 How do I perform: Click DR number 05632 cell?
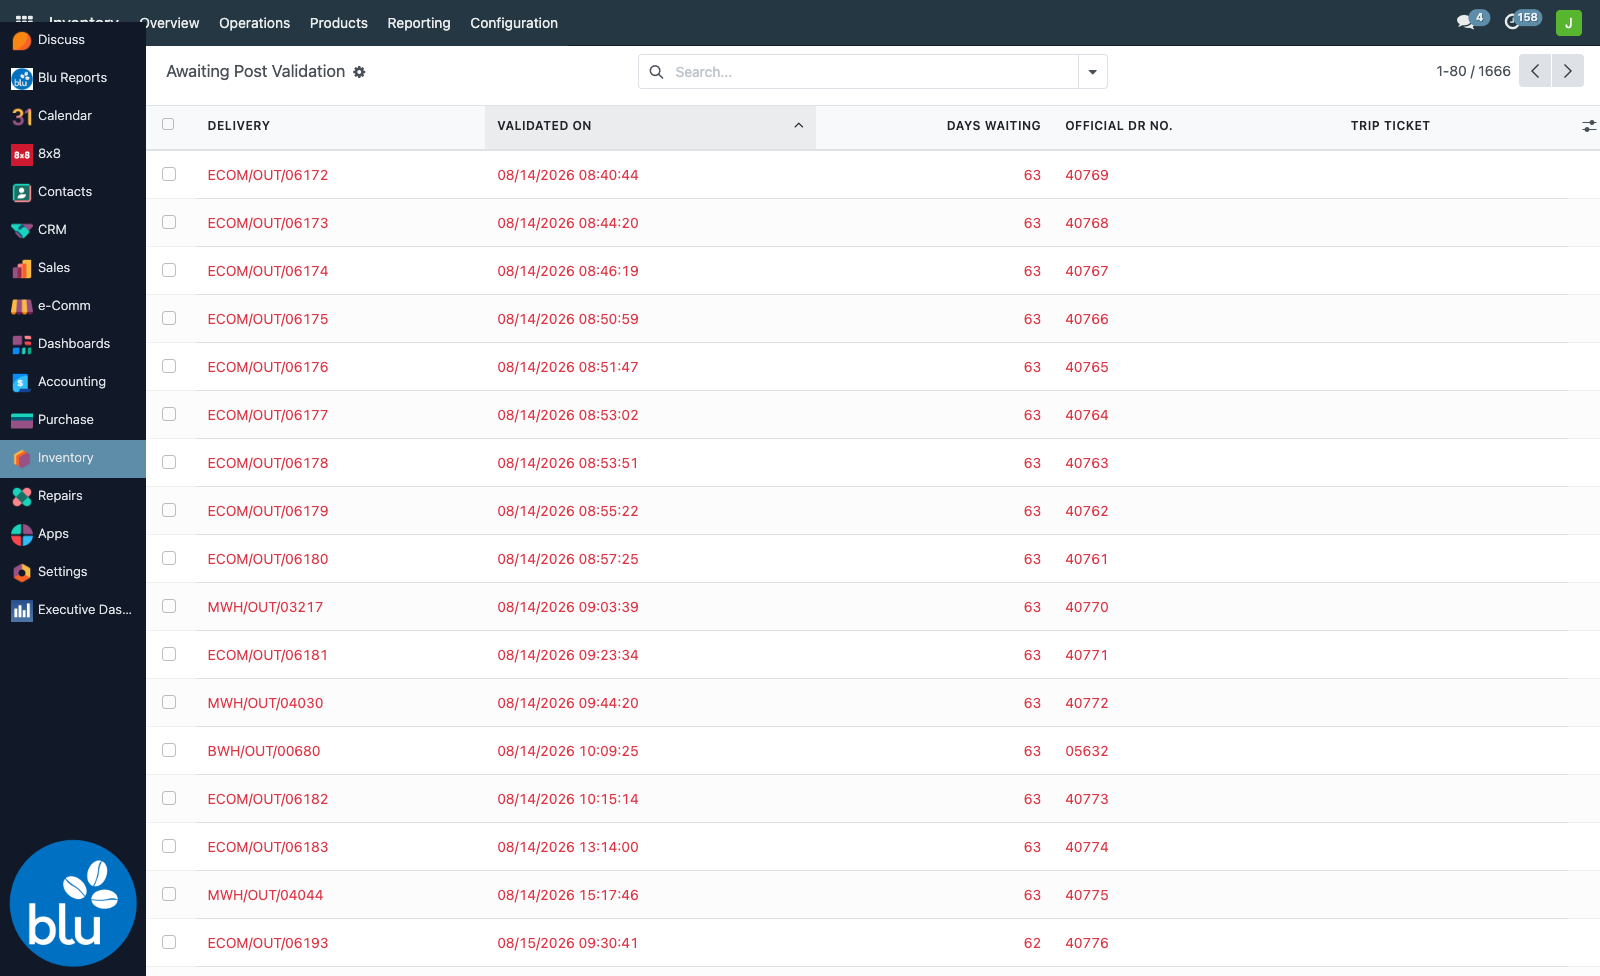pos(1087,751)
